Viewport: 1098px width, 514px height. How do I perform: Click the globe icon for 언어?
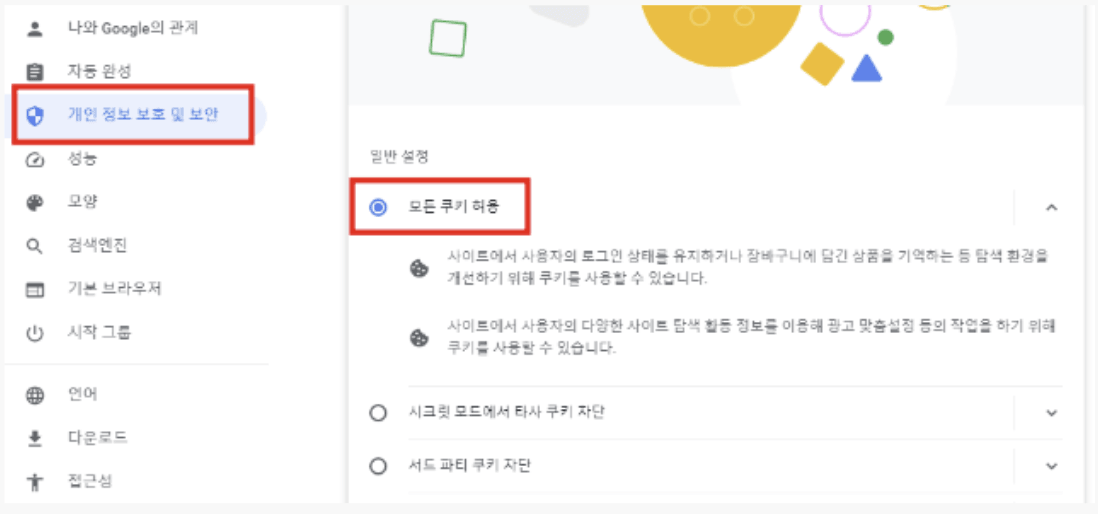pos(35,395)
